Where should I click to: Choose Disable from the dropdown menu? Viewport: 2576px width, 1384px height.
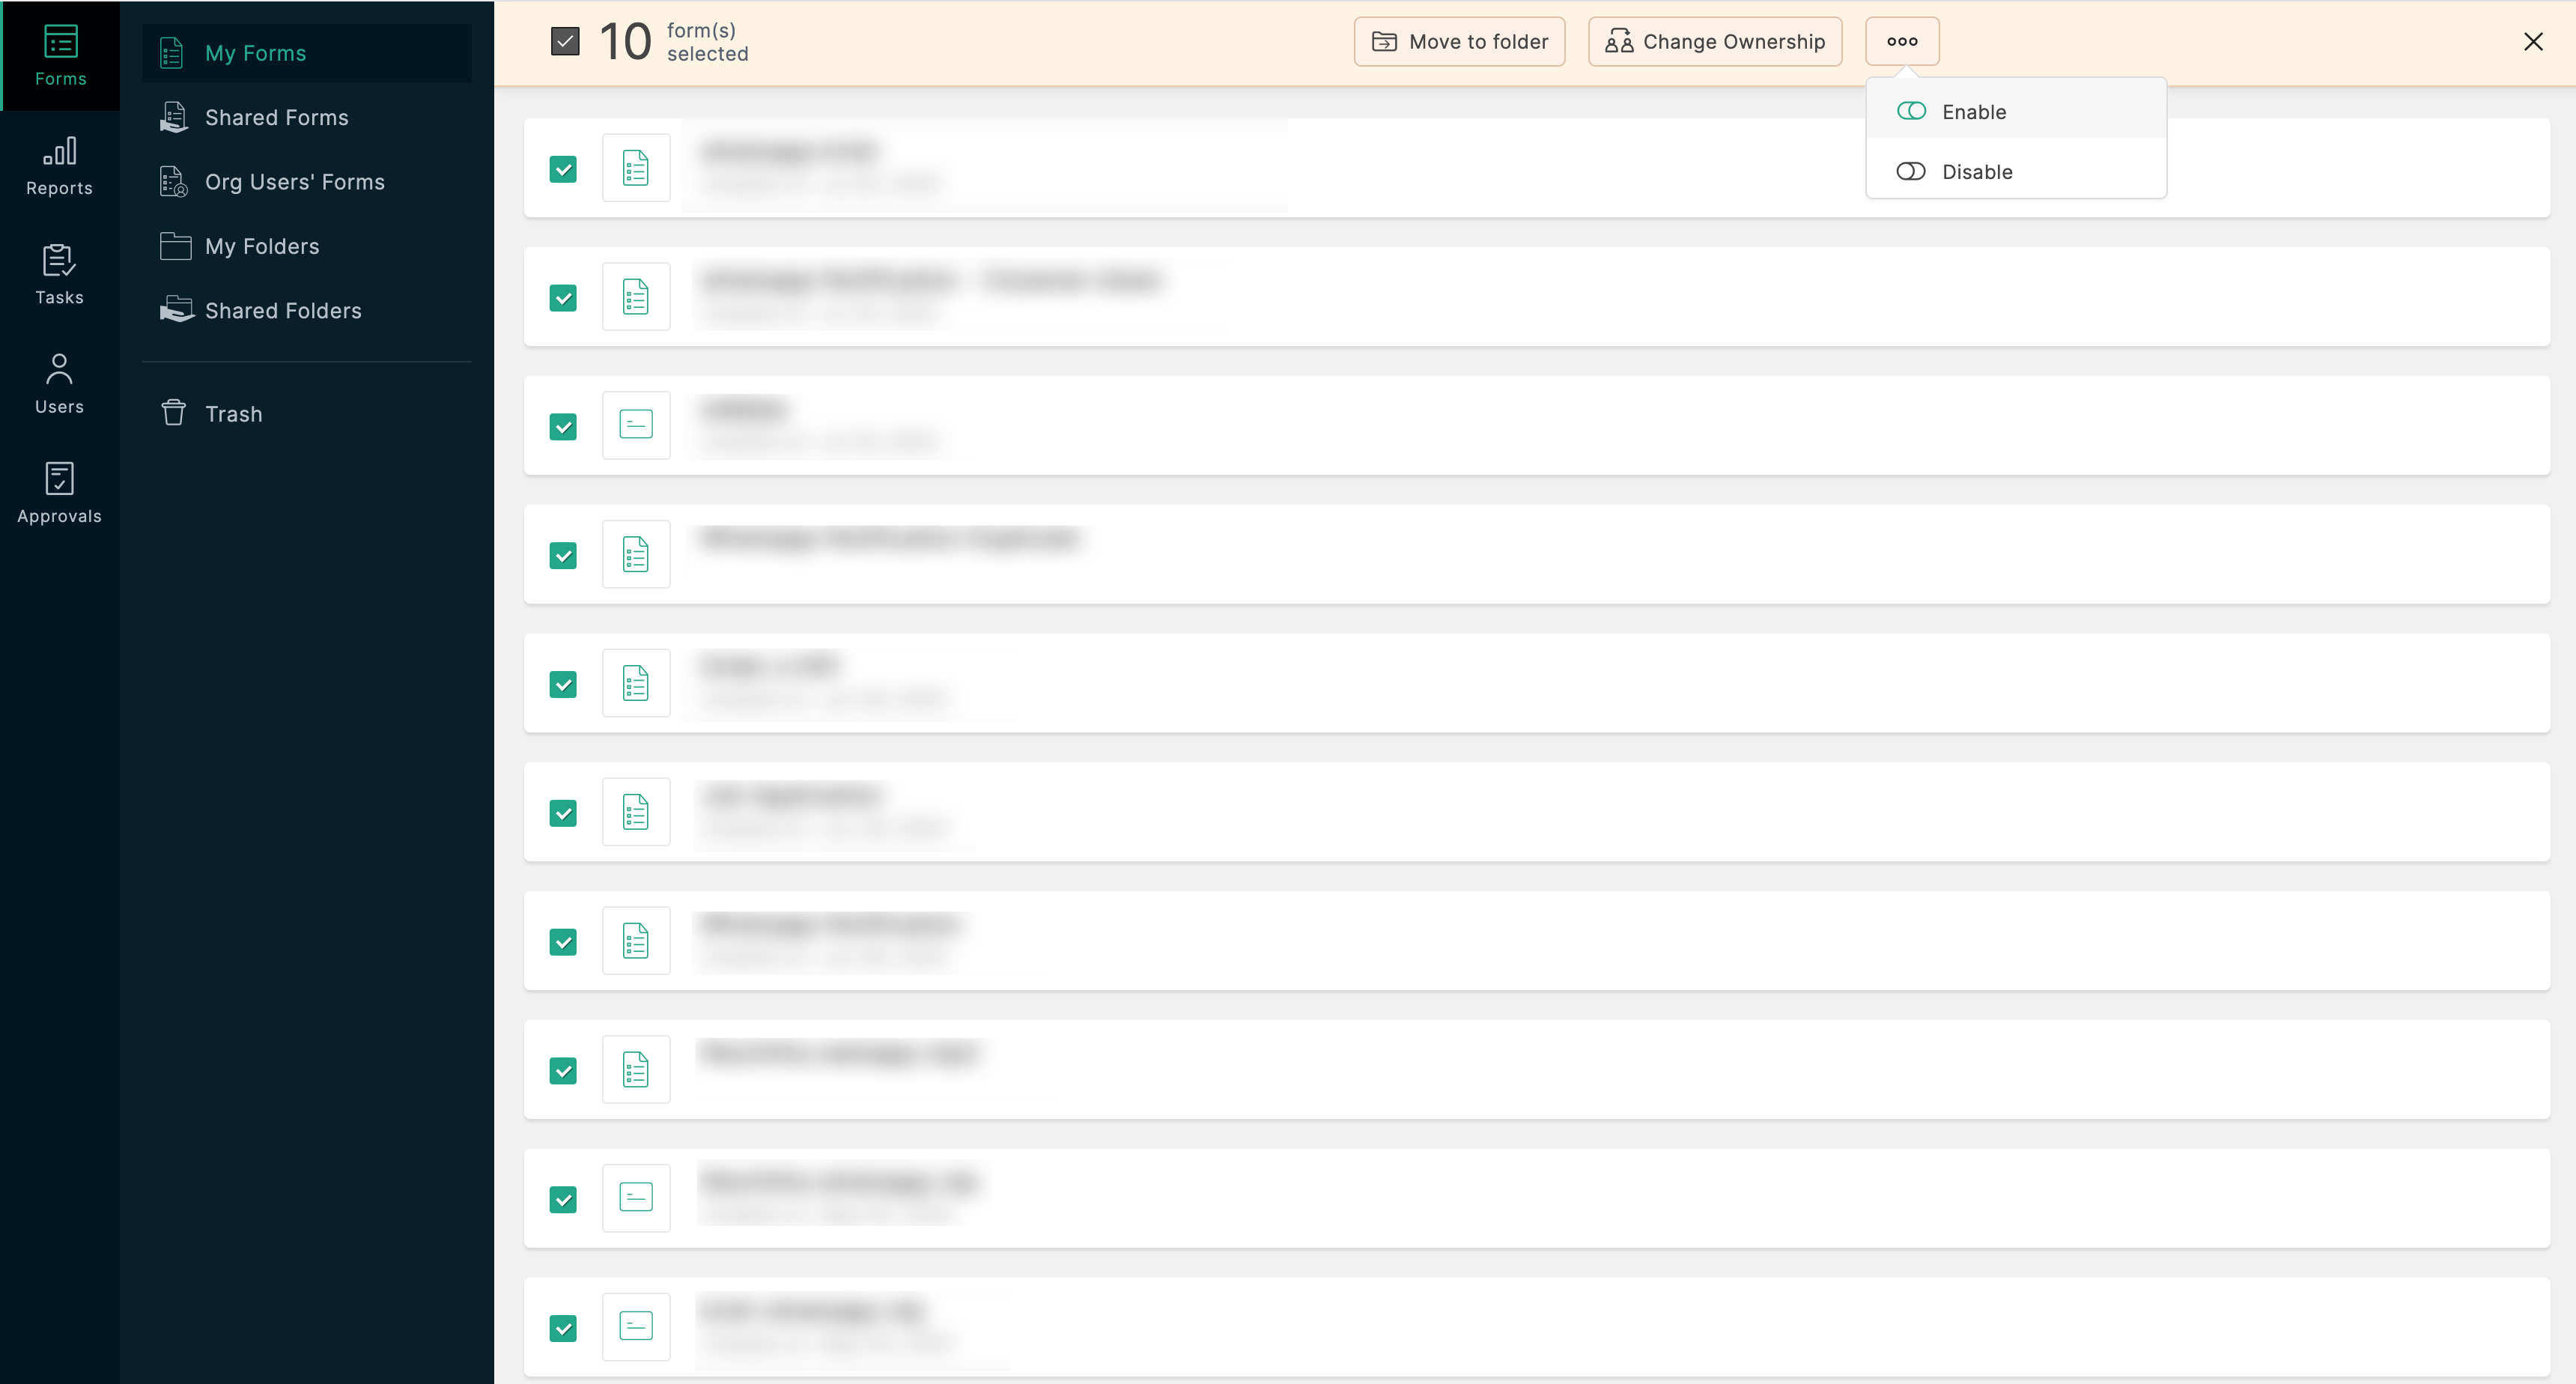pyautogui.click(x=1976, y=172)
